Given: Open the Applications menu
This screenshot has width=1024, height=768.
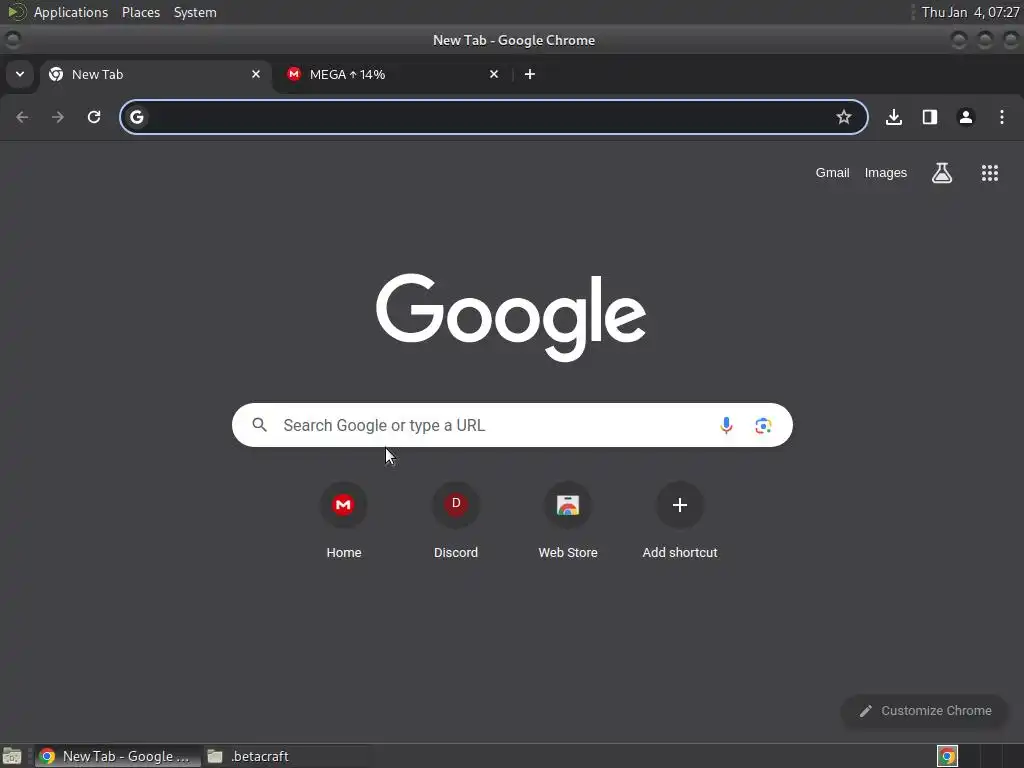Looking at the screenshot, I should tap(71, 12).
